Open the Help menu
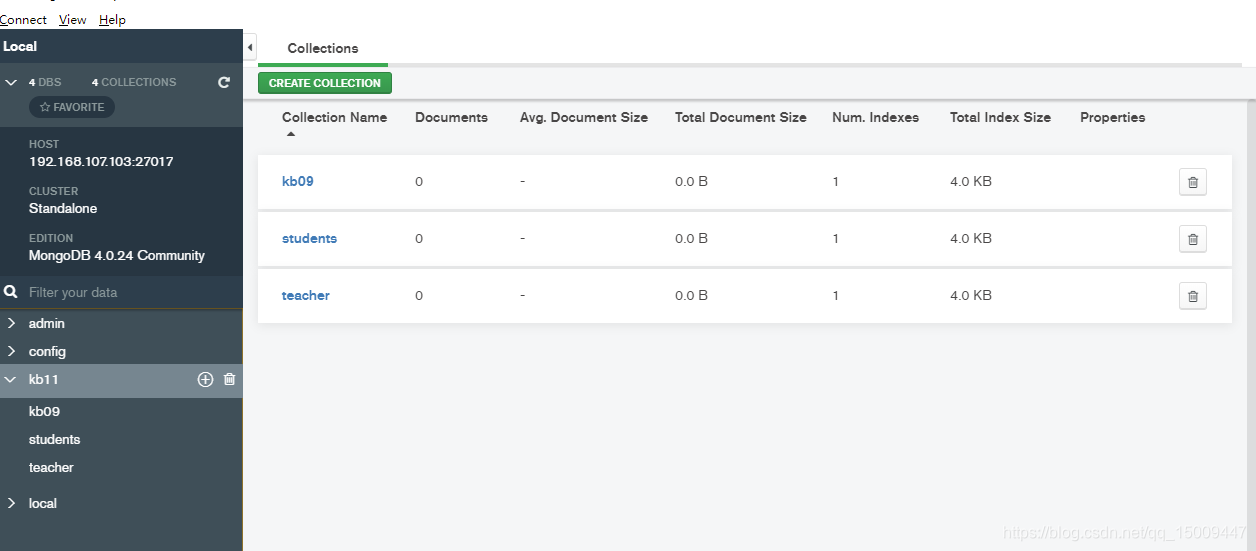 click(x=112, y=20)
